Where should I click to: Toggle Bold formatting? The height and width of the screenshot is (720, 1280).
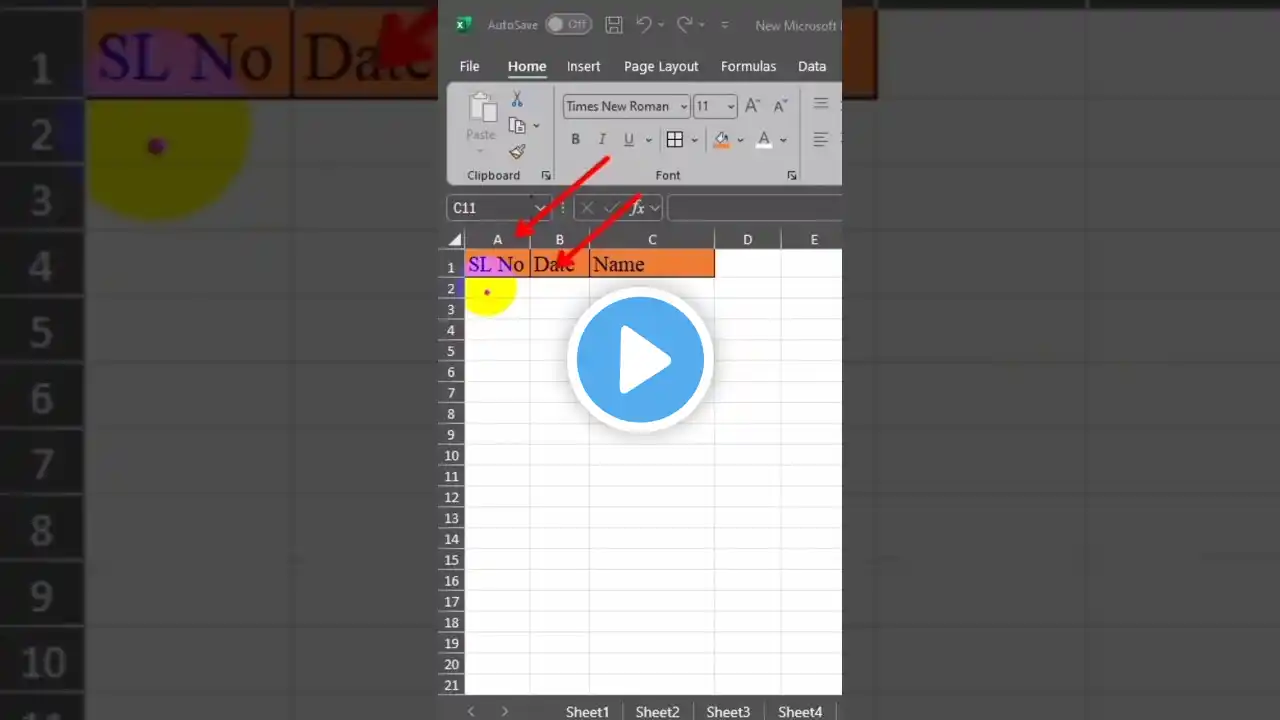[x=575, y=140]
